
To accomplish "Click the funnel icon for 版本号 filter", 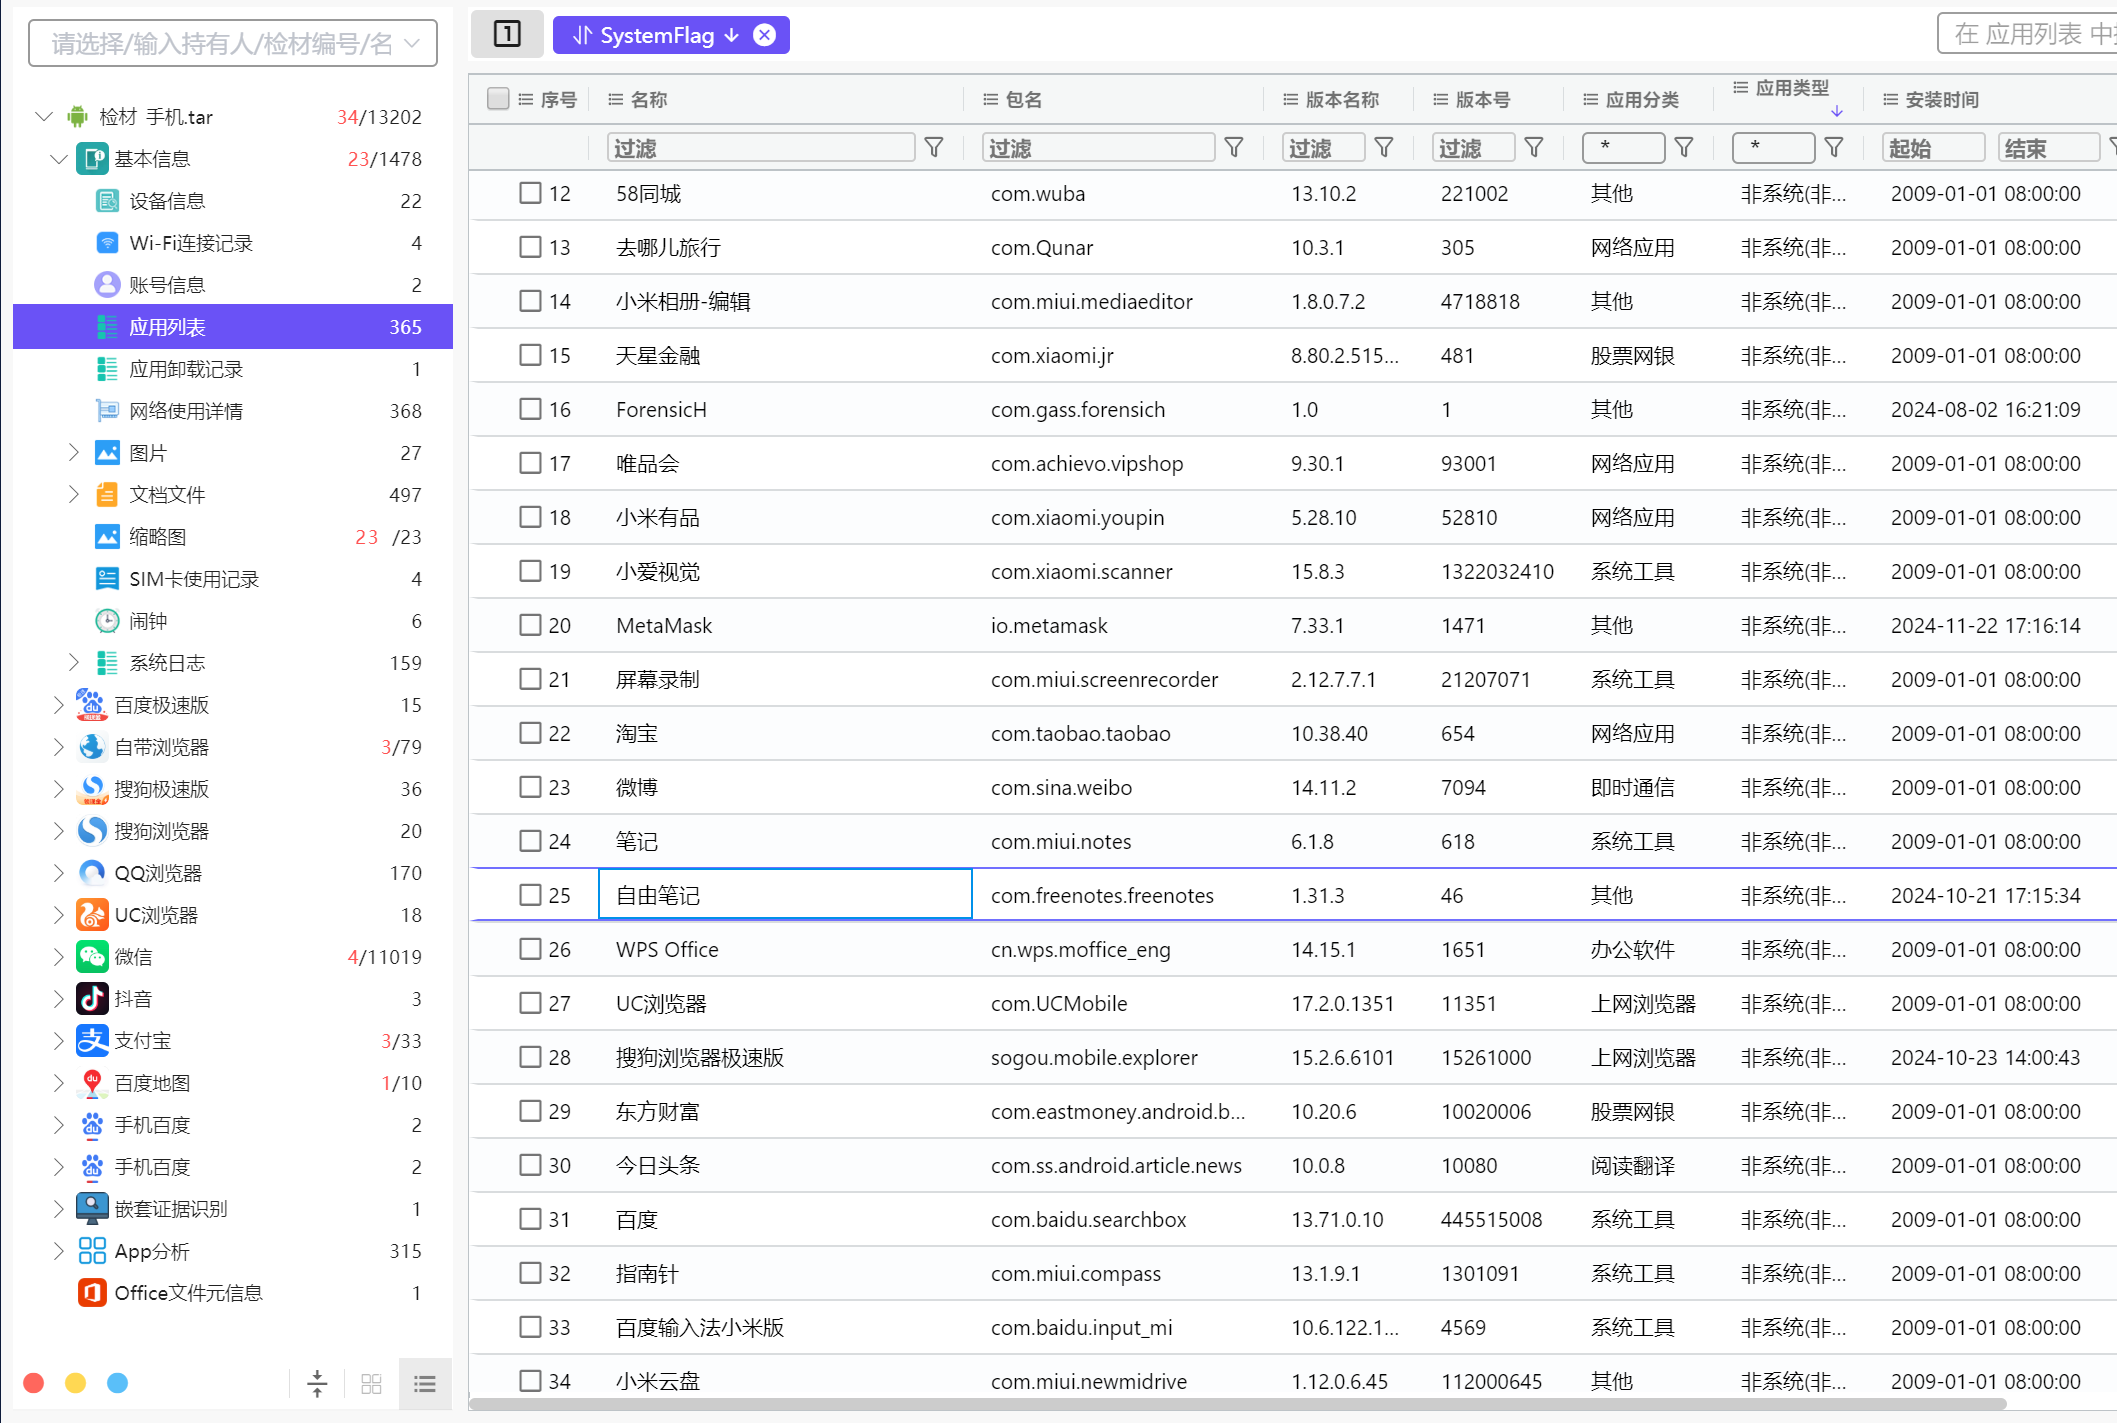I will (x=1534, y=148).
